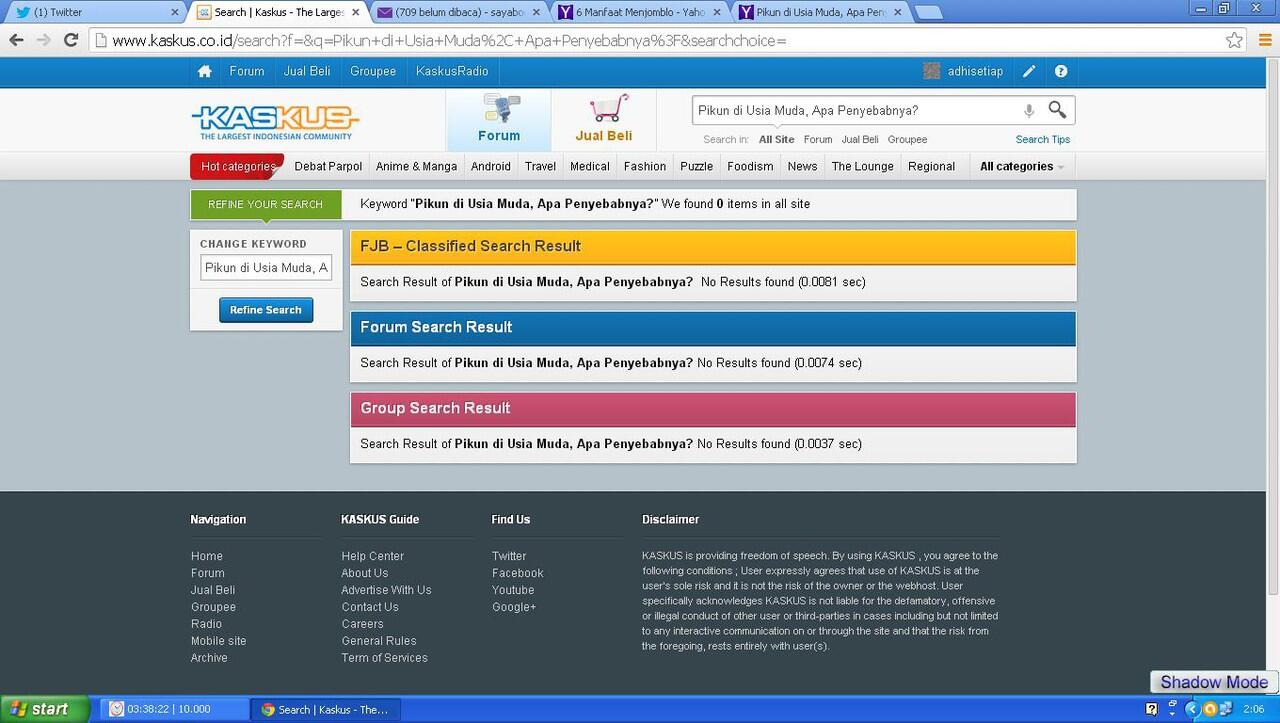The width and height of the screenshot is (1280, 723).
Task: Open The Lounge category
Action: point(863,166)
